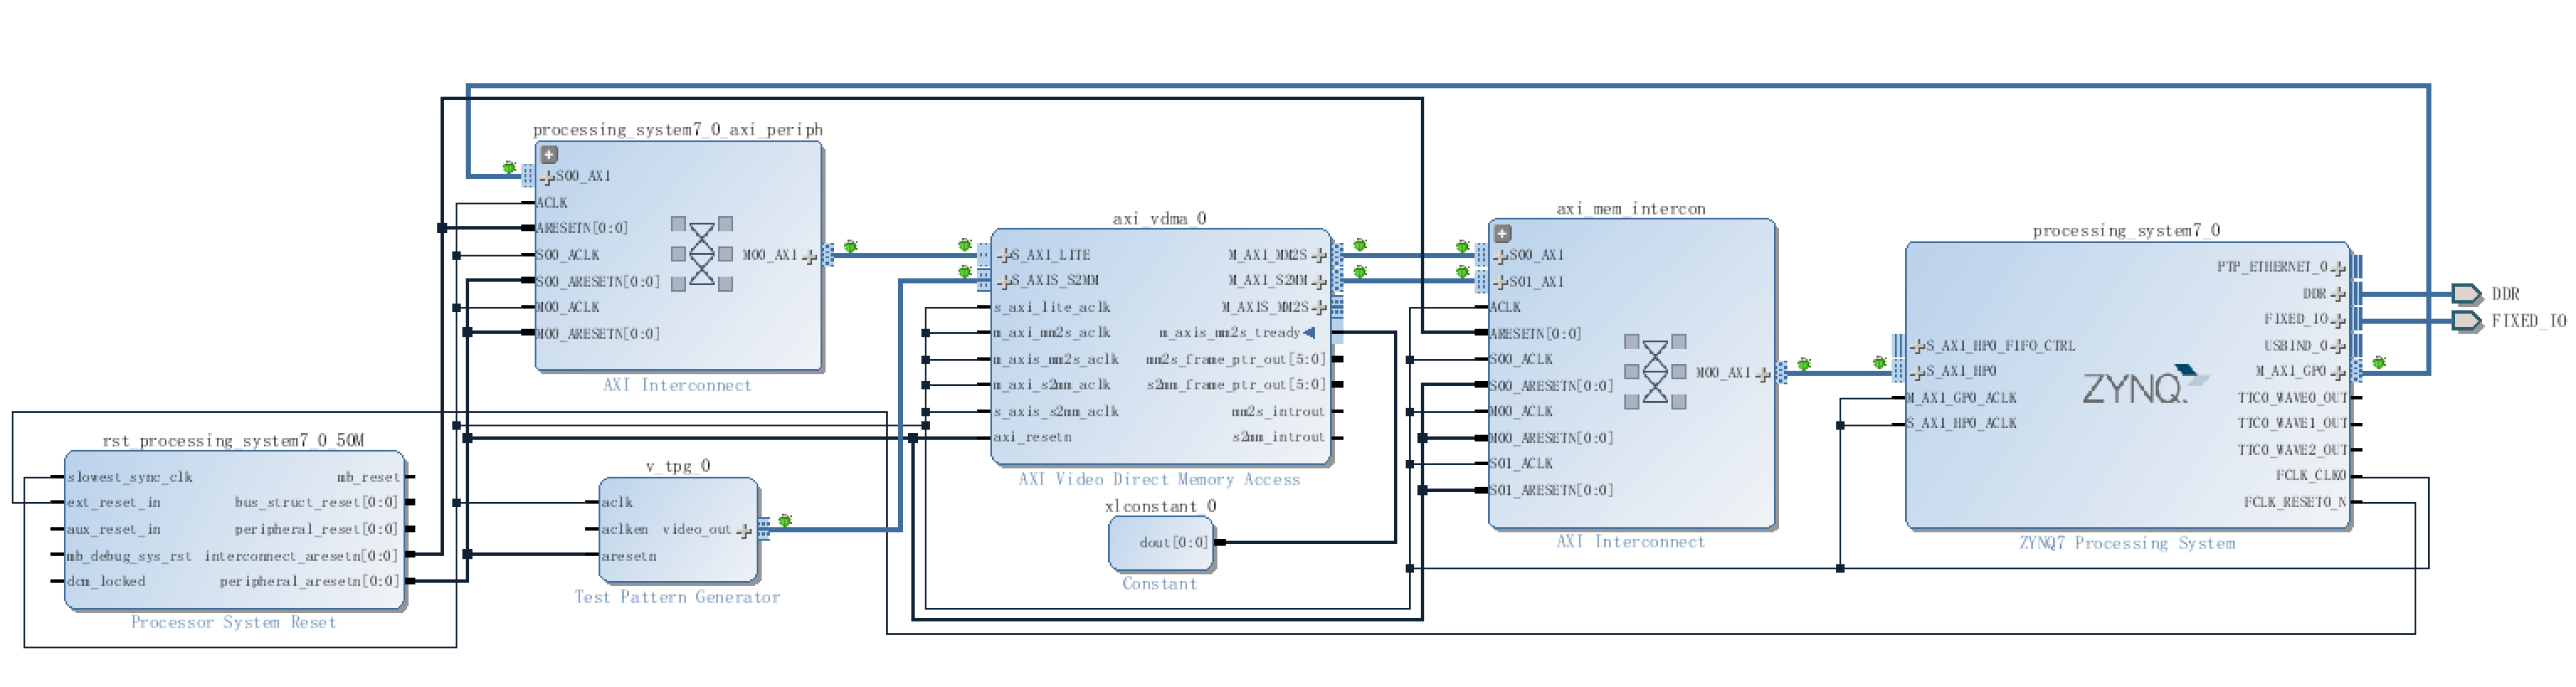Select the M_AXI_GP0_ACLK input pin

[x=1961, y=398]
